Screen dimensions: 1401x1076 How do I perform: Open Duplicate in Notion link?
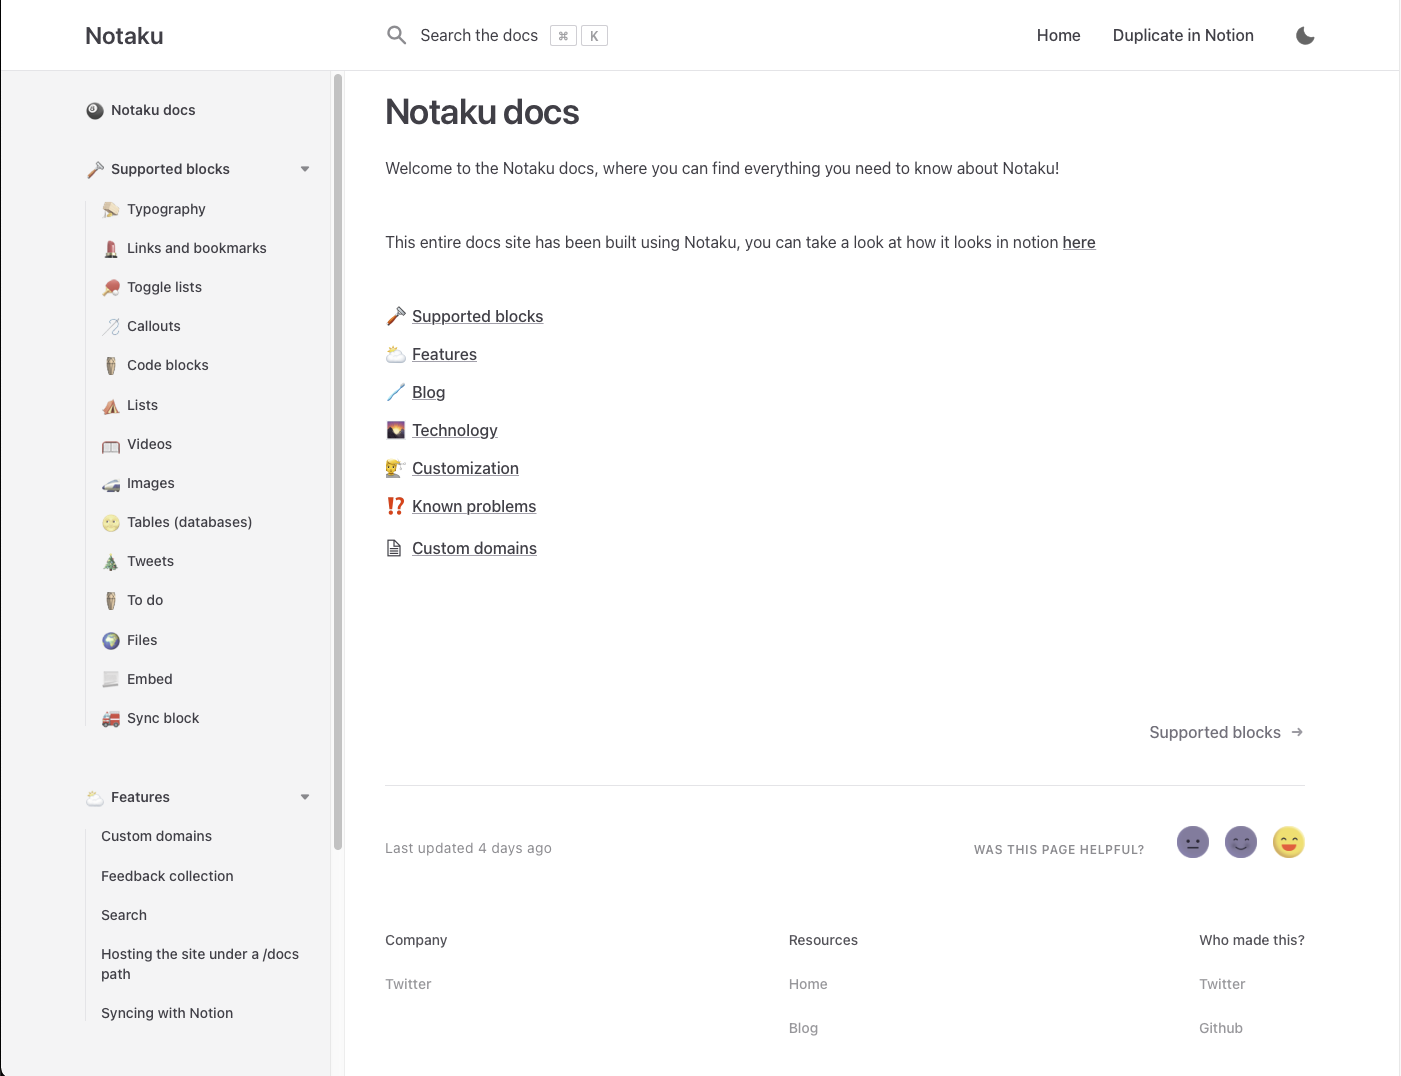(x=1183, y=35)
